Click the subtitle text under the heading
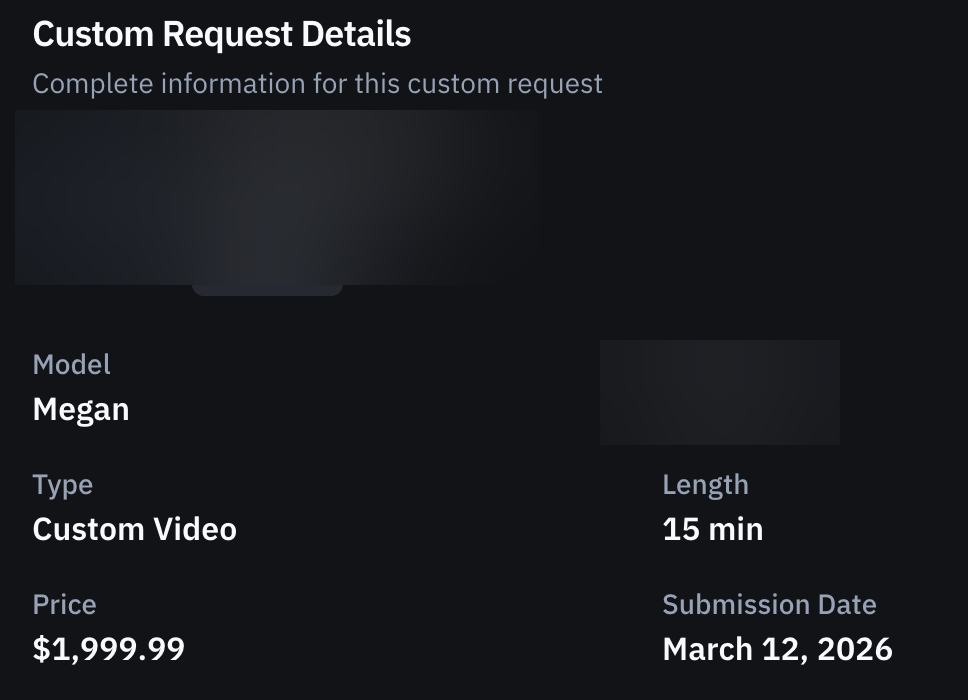Screen dimensions: 968x700 tap(318, 83)
